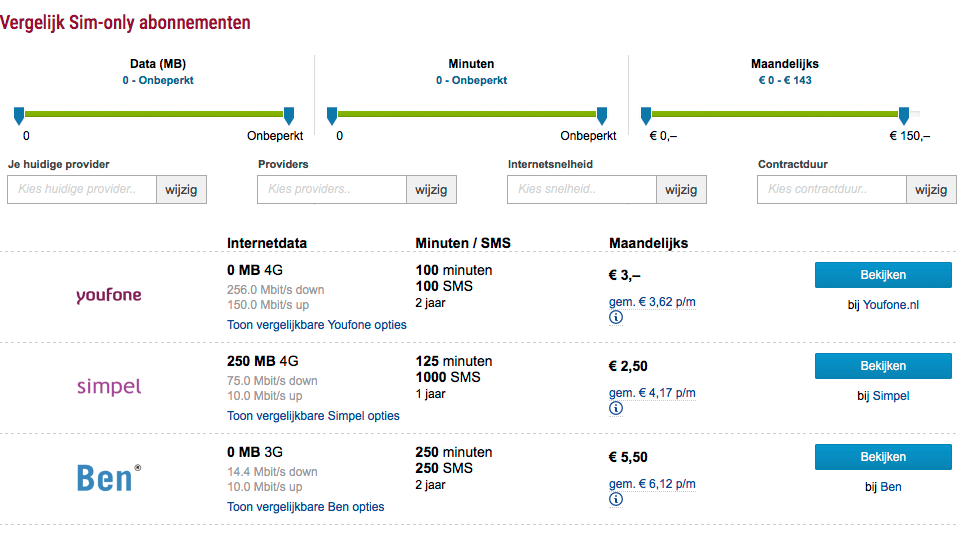The width and height of the screenshot is (958, 540).
Task: Click the right Maandelijks price slider handle
Action: (x=904, y=116)
